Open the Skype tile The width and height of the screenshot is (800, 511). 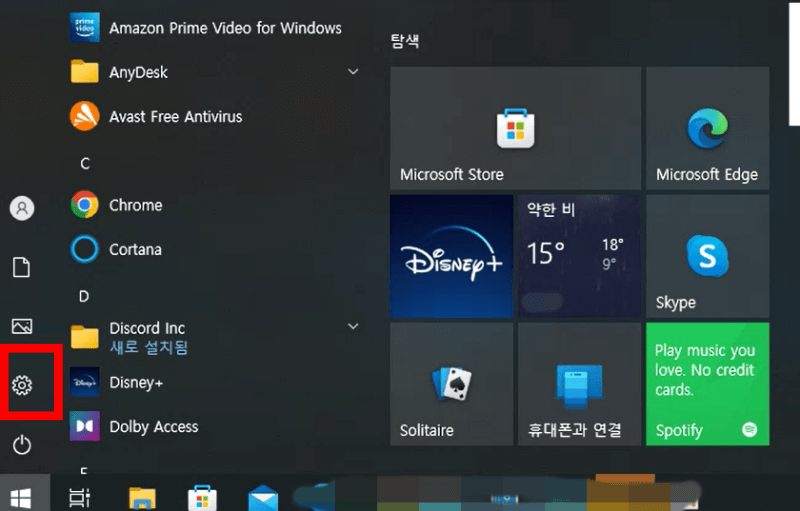[708, 257]
